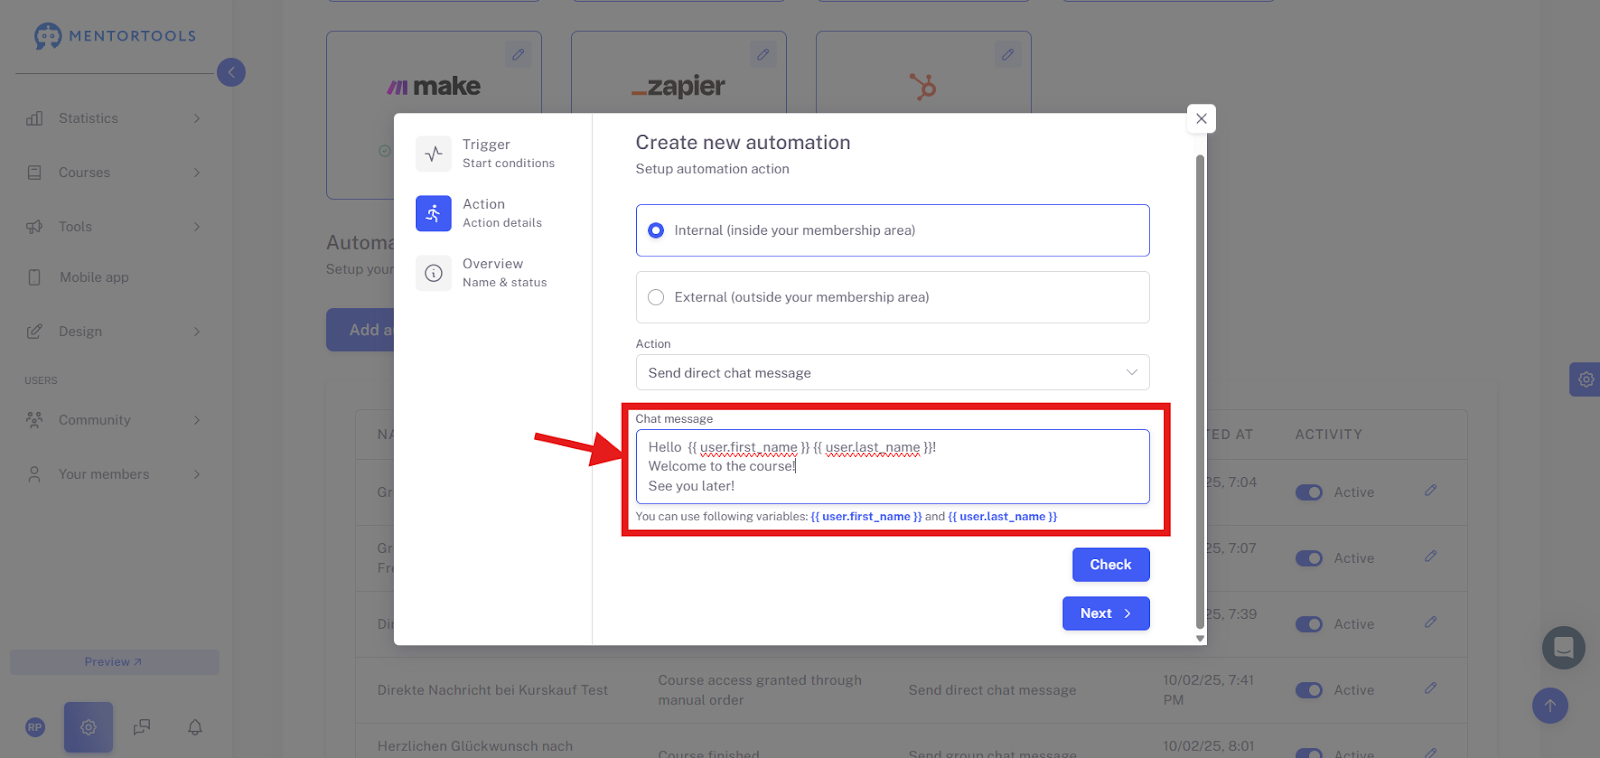The width and height of the screenshot is (1600, 758).
Task: Click the blue Check button
Action: tap(1111, 565)
